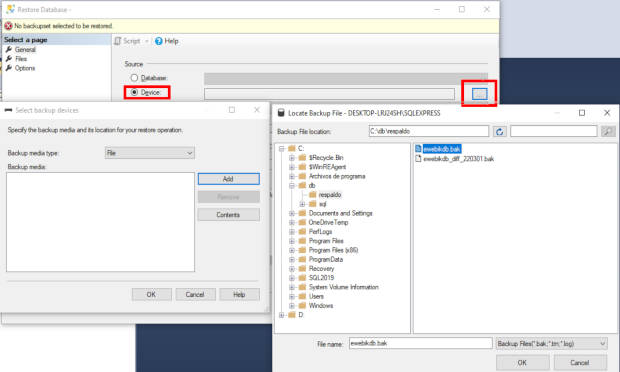Select the Users folder

[316, 296]
